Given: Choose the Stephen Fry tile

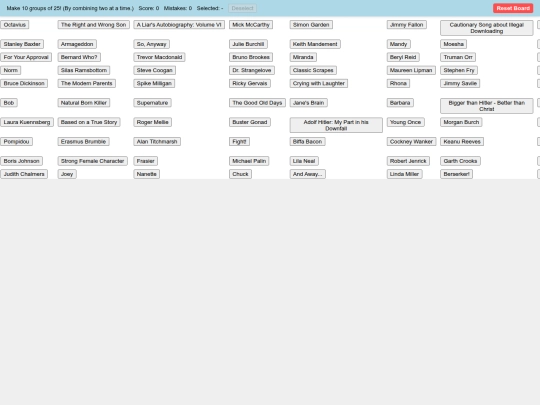Looking at the screenshot, I should click(459, 70).
